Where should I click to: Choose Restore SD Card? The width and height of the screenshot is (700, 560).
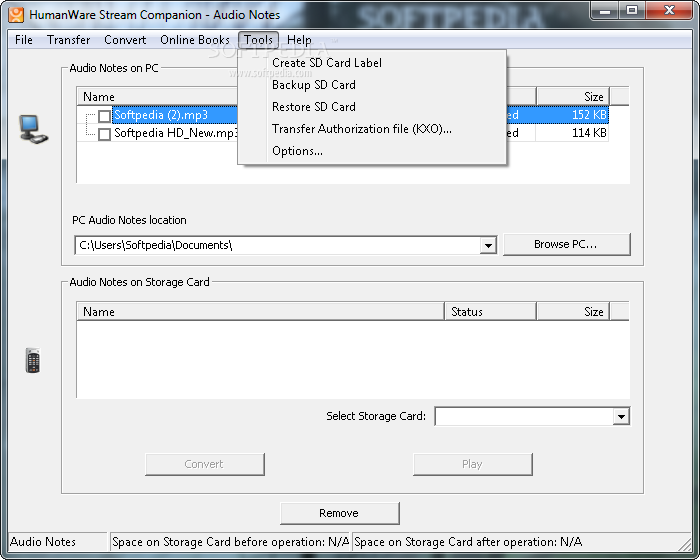(x=372, y=107)
